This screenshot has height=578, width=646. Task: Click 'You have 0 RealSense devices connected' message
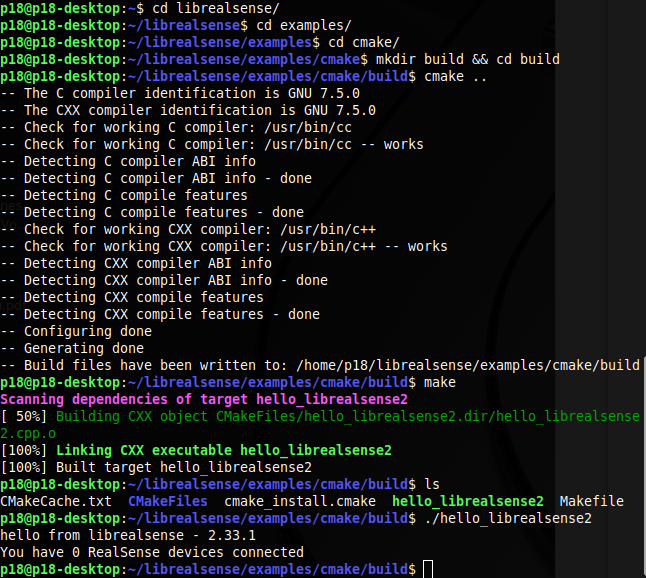click(x=151, y=552)
